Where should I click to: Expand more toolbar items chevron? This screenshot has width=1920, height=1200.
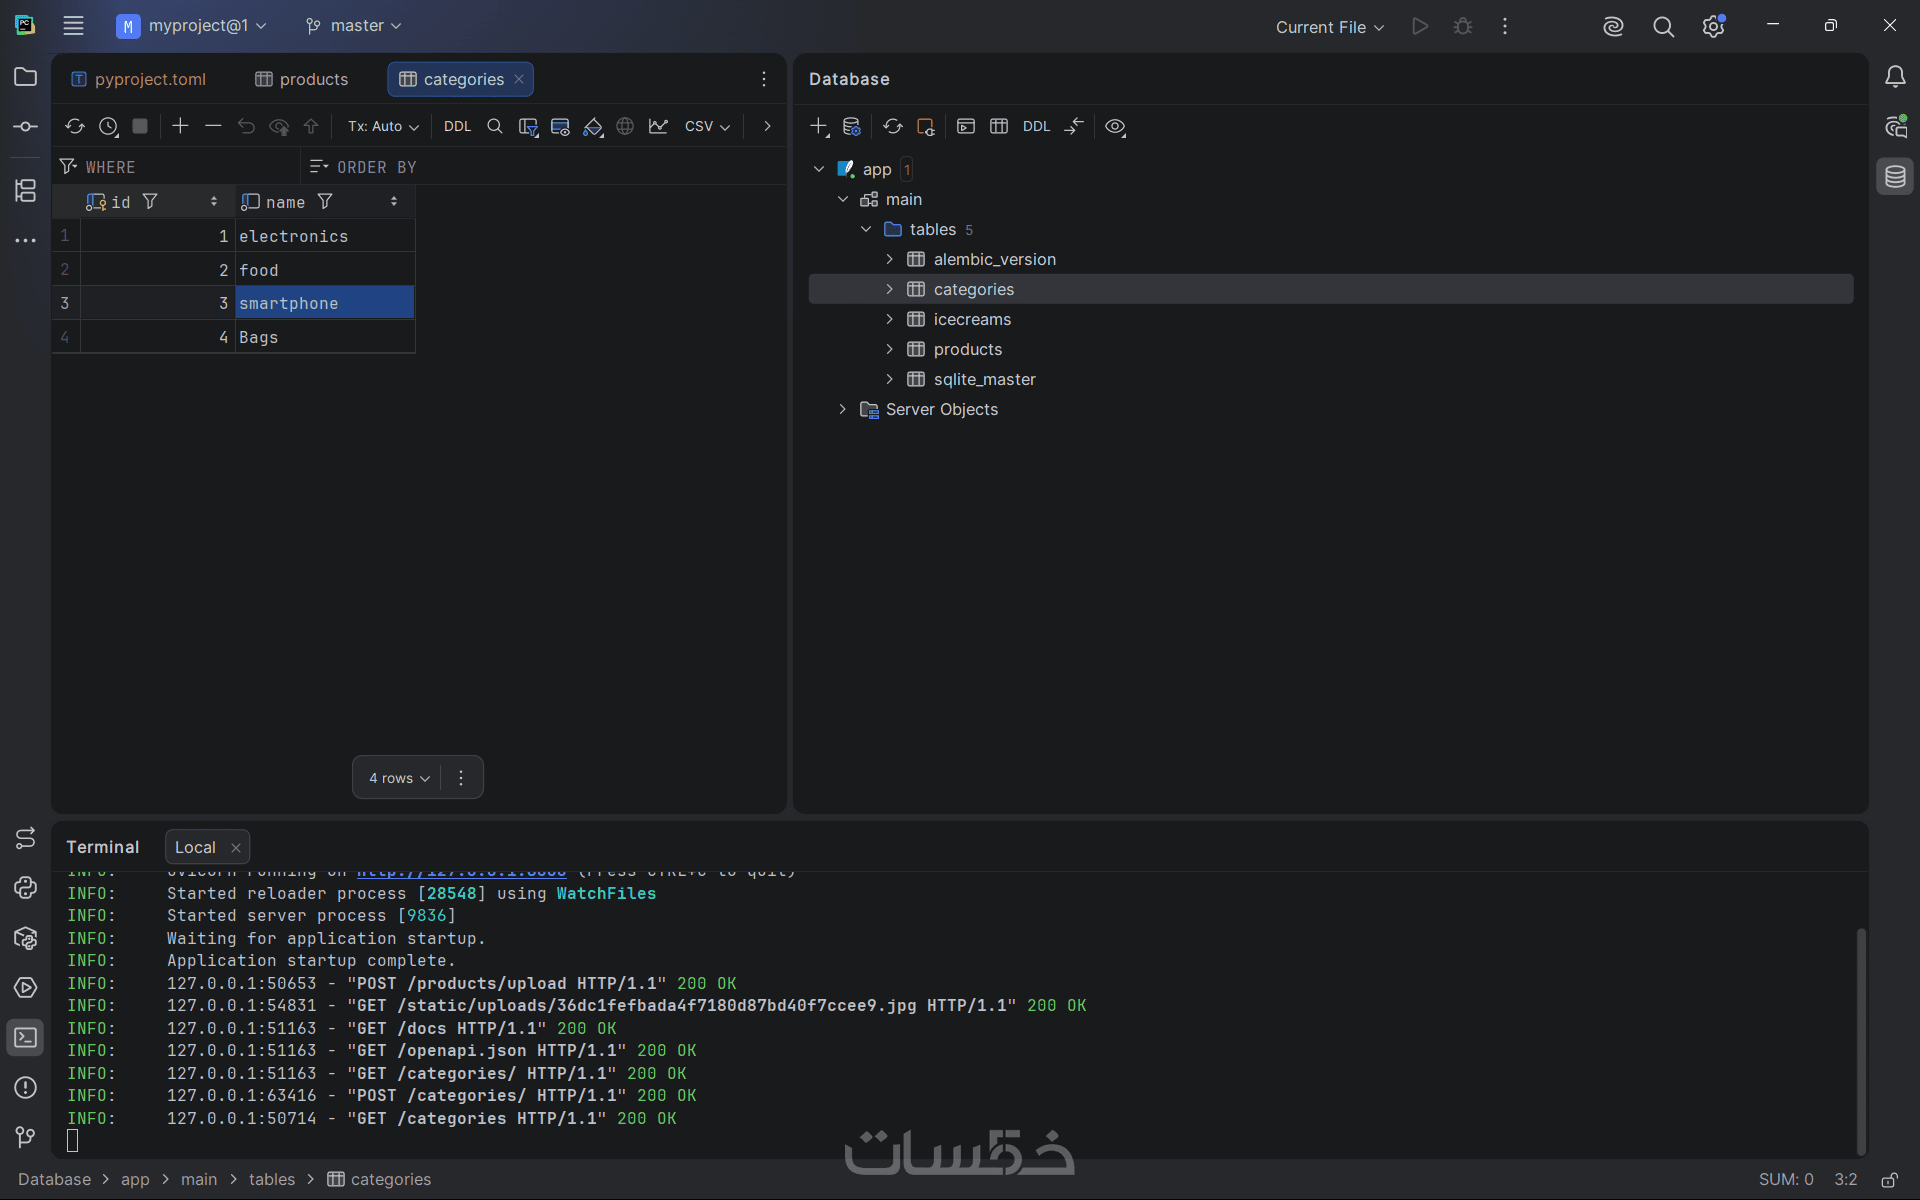pos(767,126)
